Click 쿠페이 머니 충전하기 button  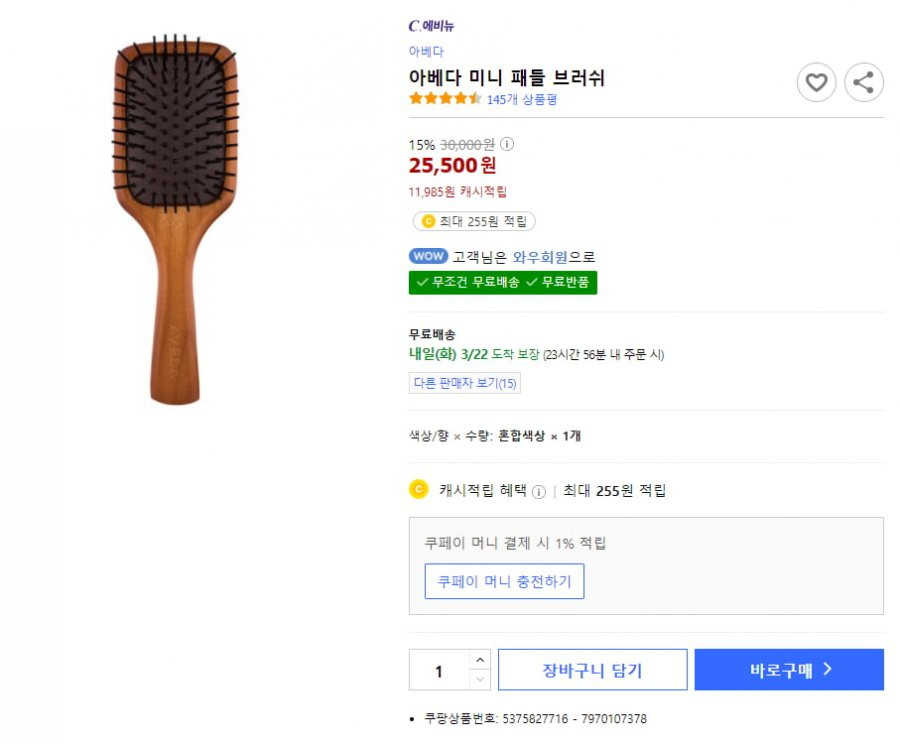tap(505, 582)
